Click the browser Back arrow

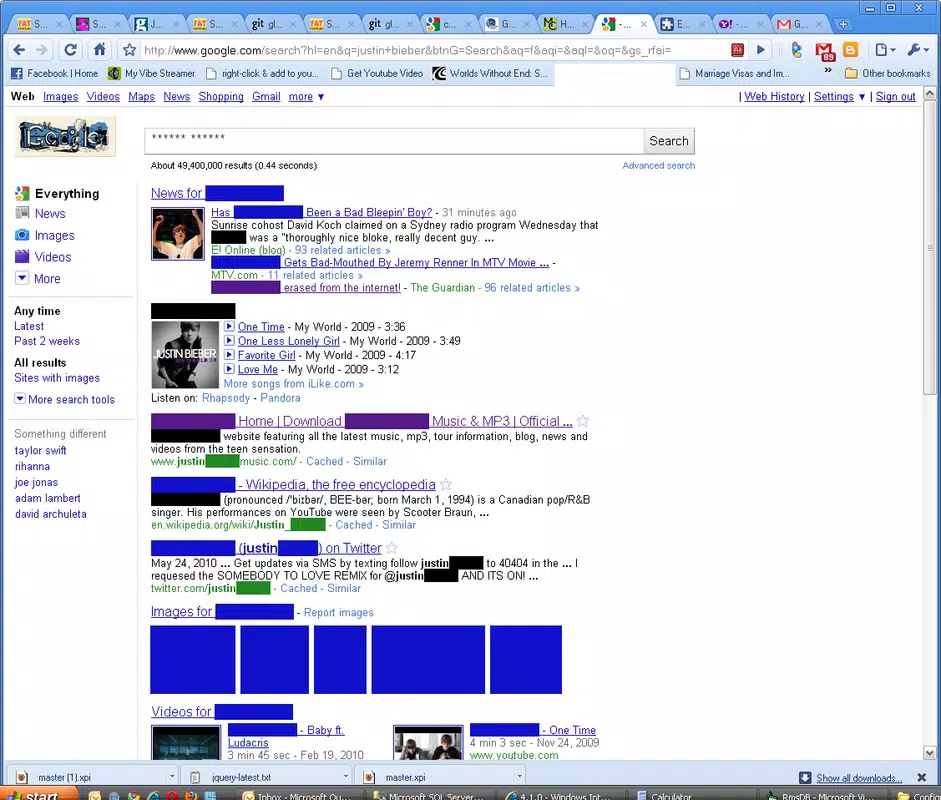click(19, 50)
